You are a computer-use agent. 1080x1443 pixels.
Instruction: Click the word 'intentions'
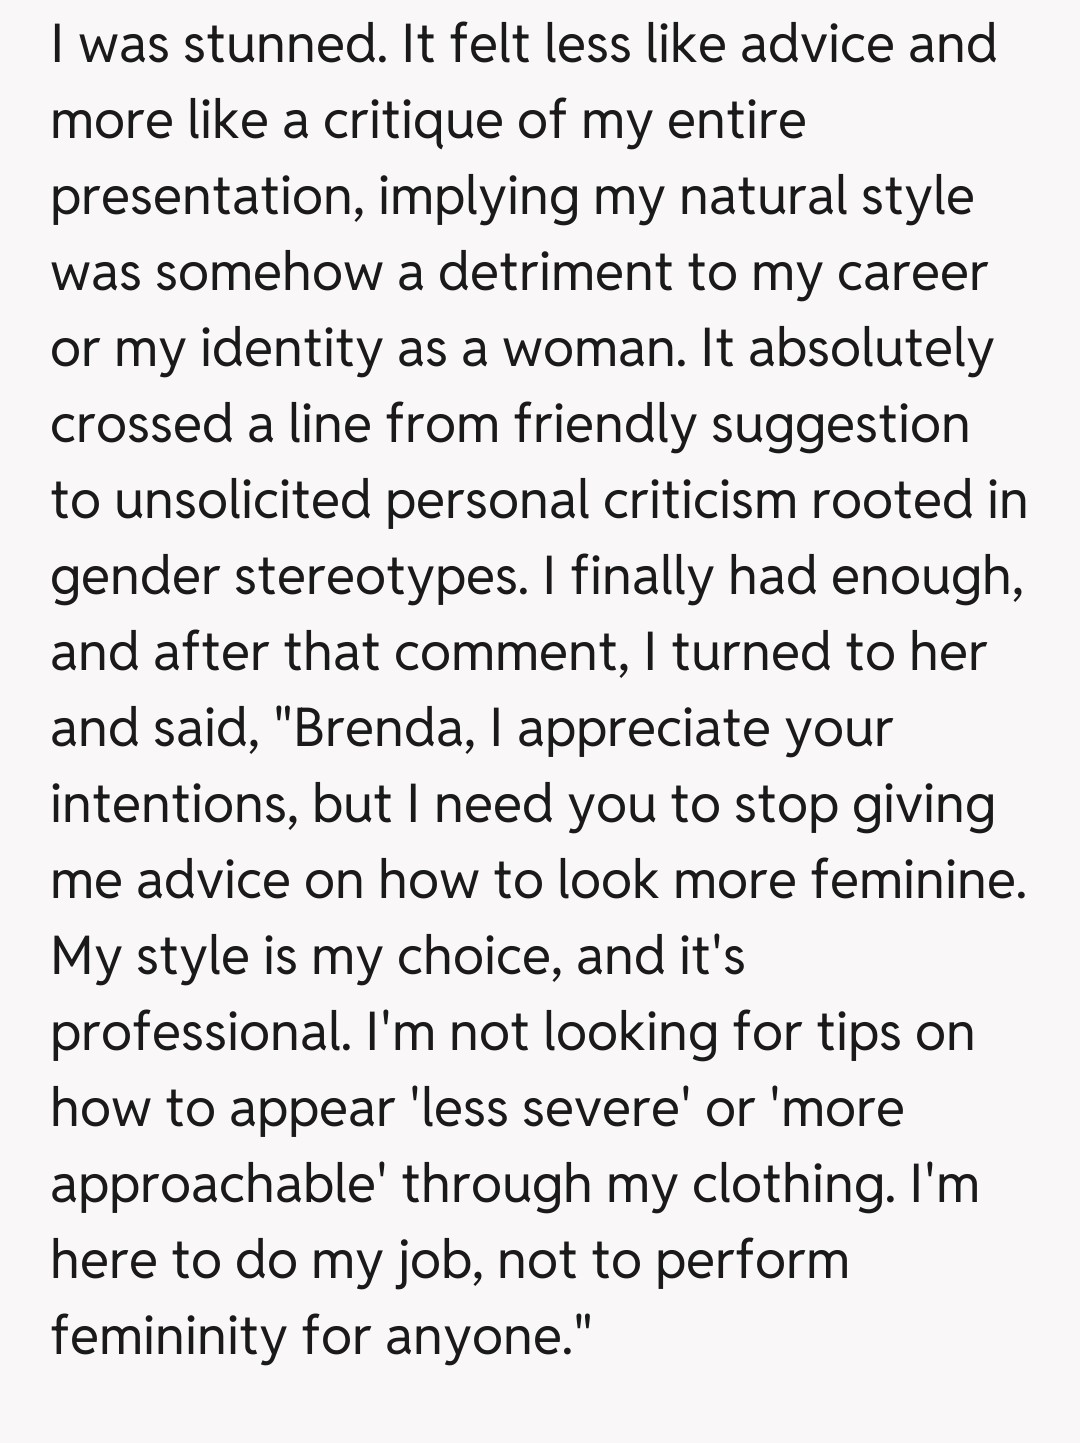pos(172,804)
